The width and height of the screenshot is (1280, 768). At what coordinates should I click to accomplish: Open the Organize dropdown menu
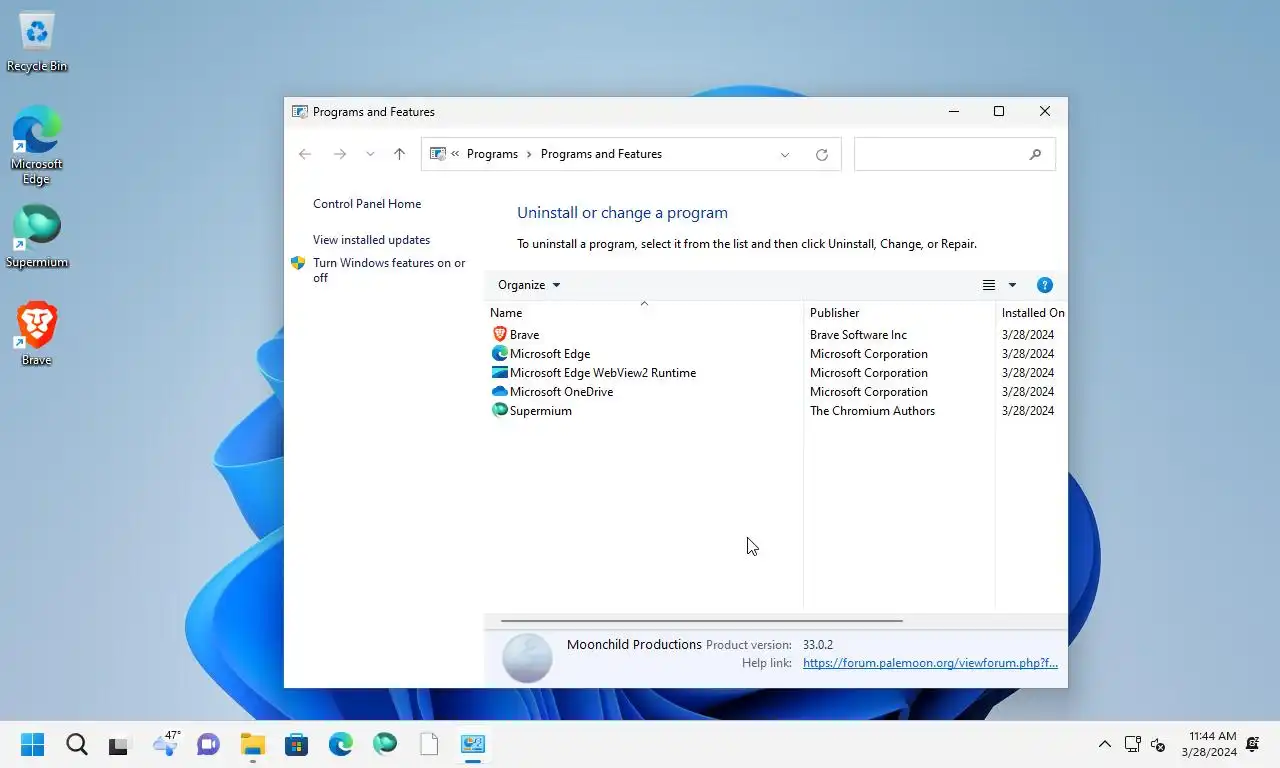[x=529, y=285]
